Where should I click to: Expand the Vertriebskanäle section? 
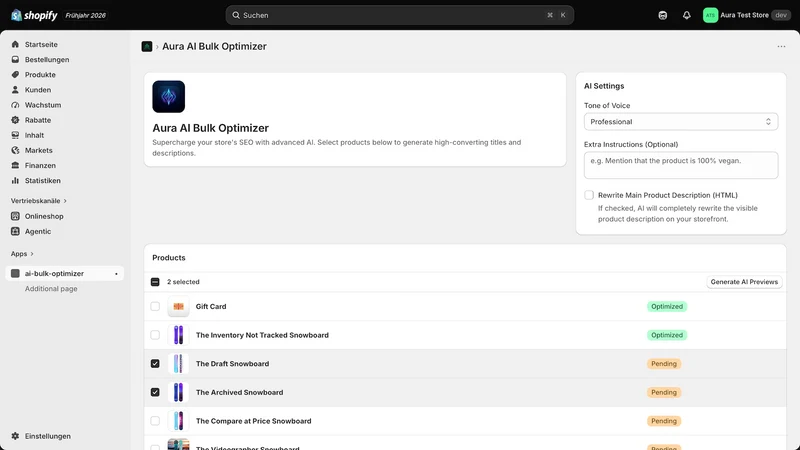pos(39,201)
